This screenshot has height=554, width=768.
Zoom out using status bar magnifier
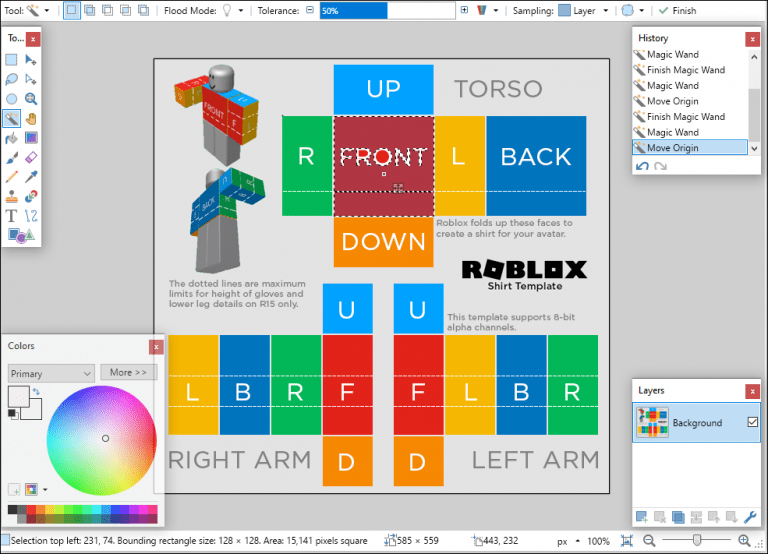pos(649,541)
